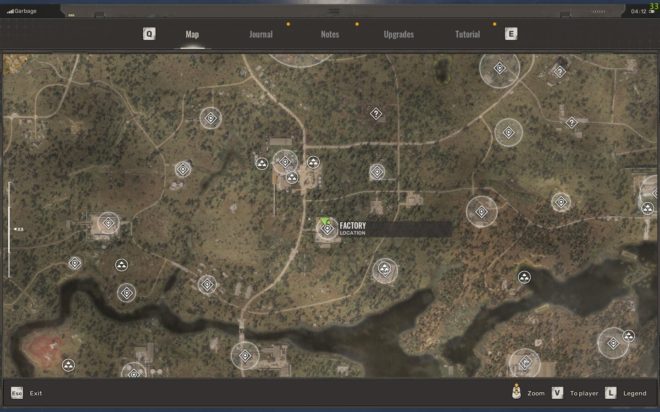Select the stash marker on the red soil patch

[x=68, y=365]
